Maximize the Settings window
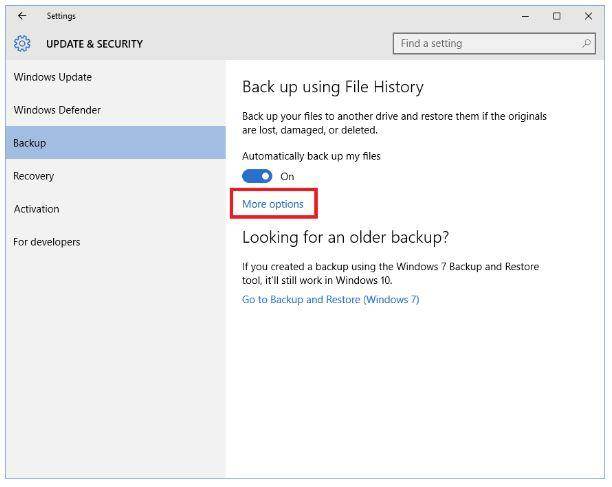The width and height of the screenshot is (612, 487). 557,16
